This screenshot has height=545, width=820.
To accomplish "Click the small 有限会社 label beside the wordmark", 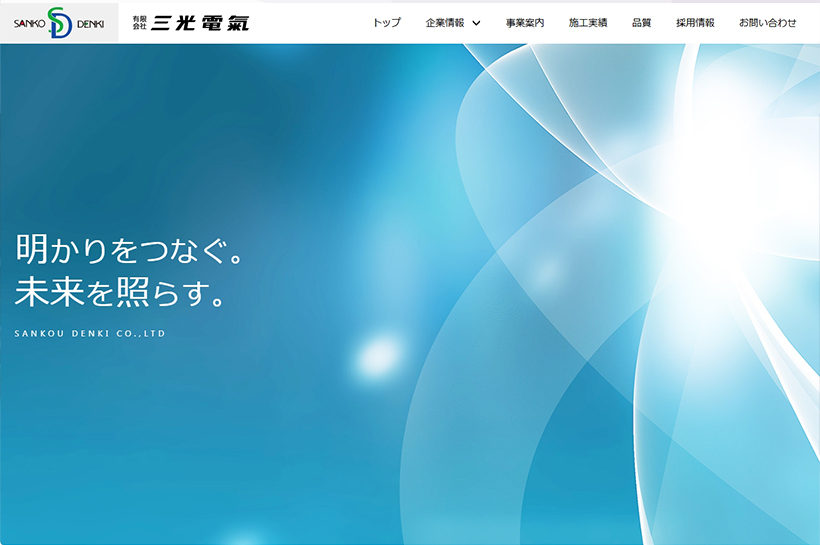I will coord(139,22).
